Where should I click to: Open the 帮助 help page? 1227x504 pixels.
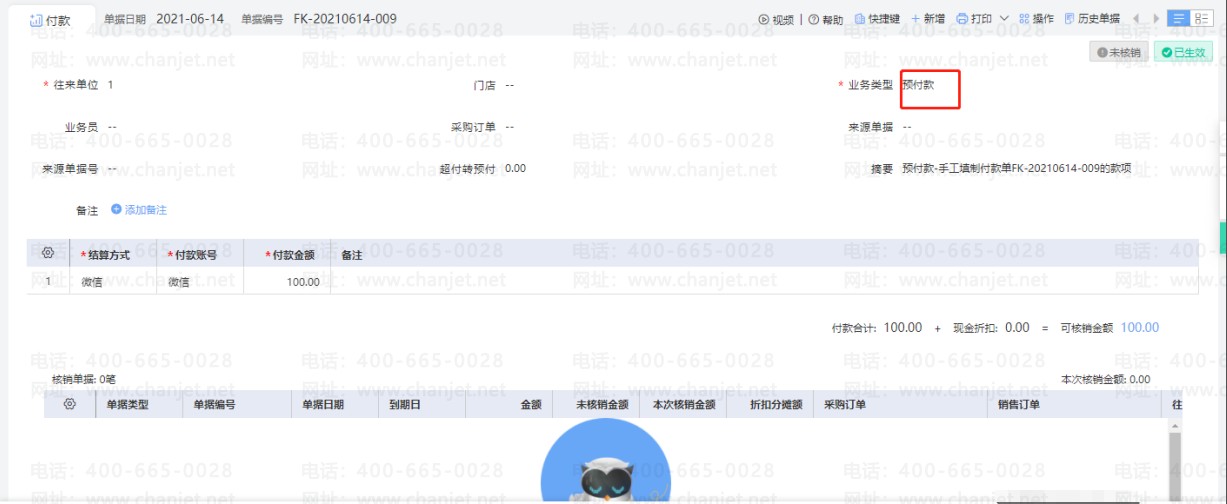pos(825,19)
